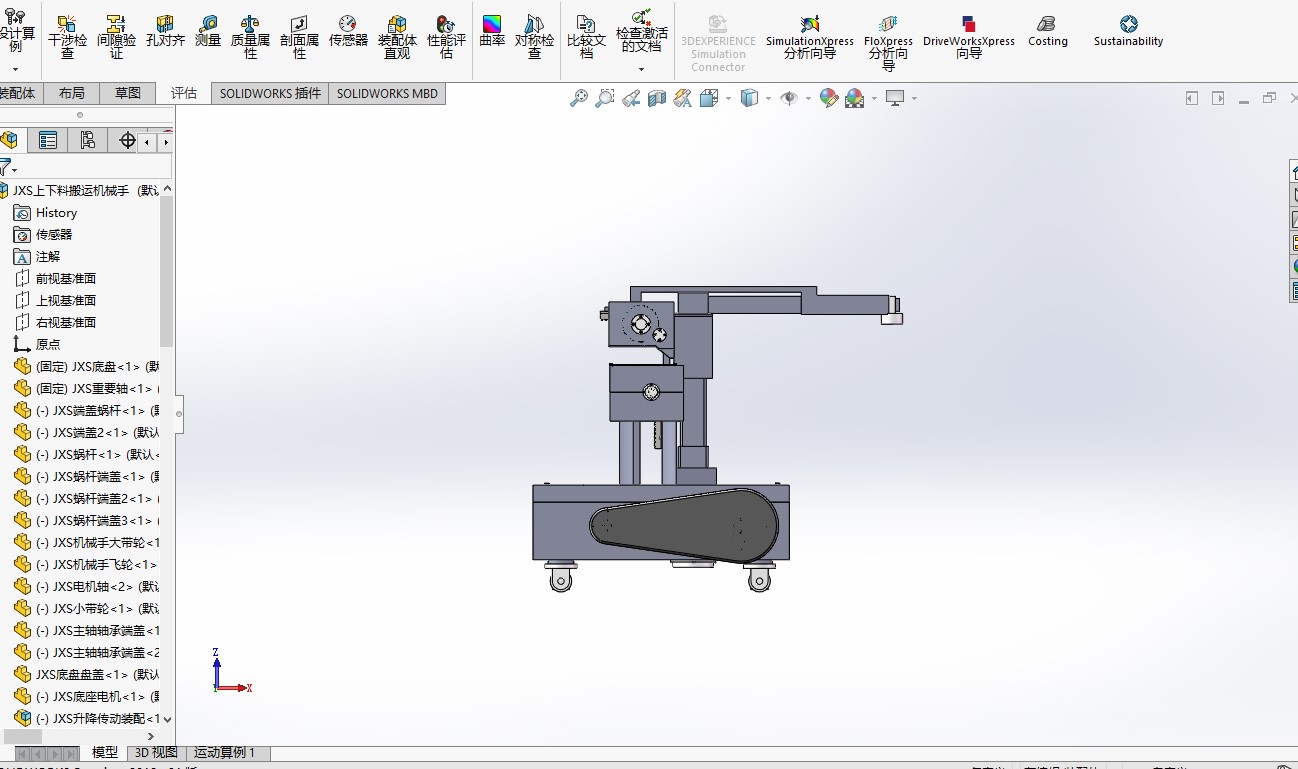
Task: Switch to the SOLIDWORKS MBD tab
Action: 387,93
